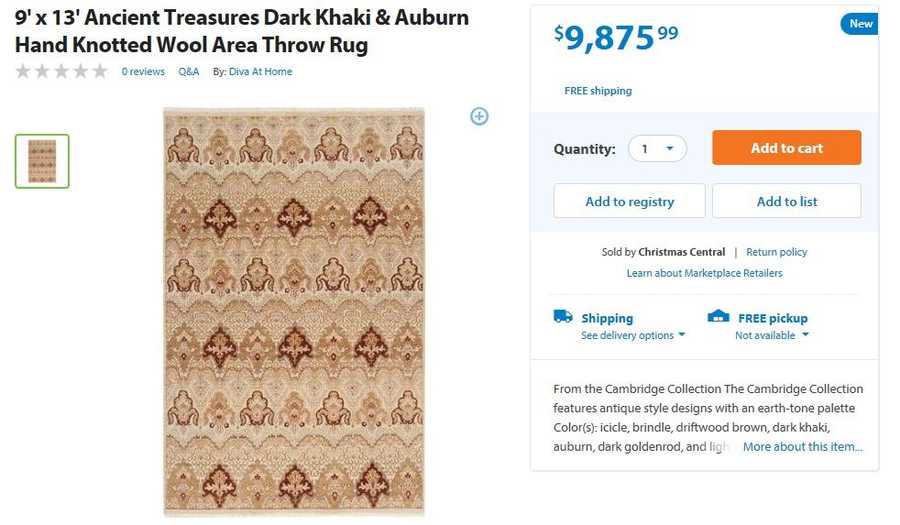Expand the Not available pickup dropdown
Viewport: 900px width, 525px height.
pos(771,336)
